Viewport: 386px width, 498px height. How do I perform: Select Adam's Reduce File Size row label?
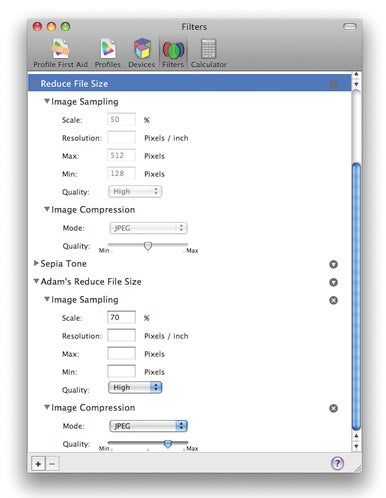pyautogui.click(x=91, y=282)
